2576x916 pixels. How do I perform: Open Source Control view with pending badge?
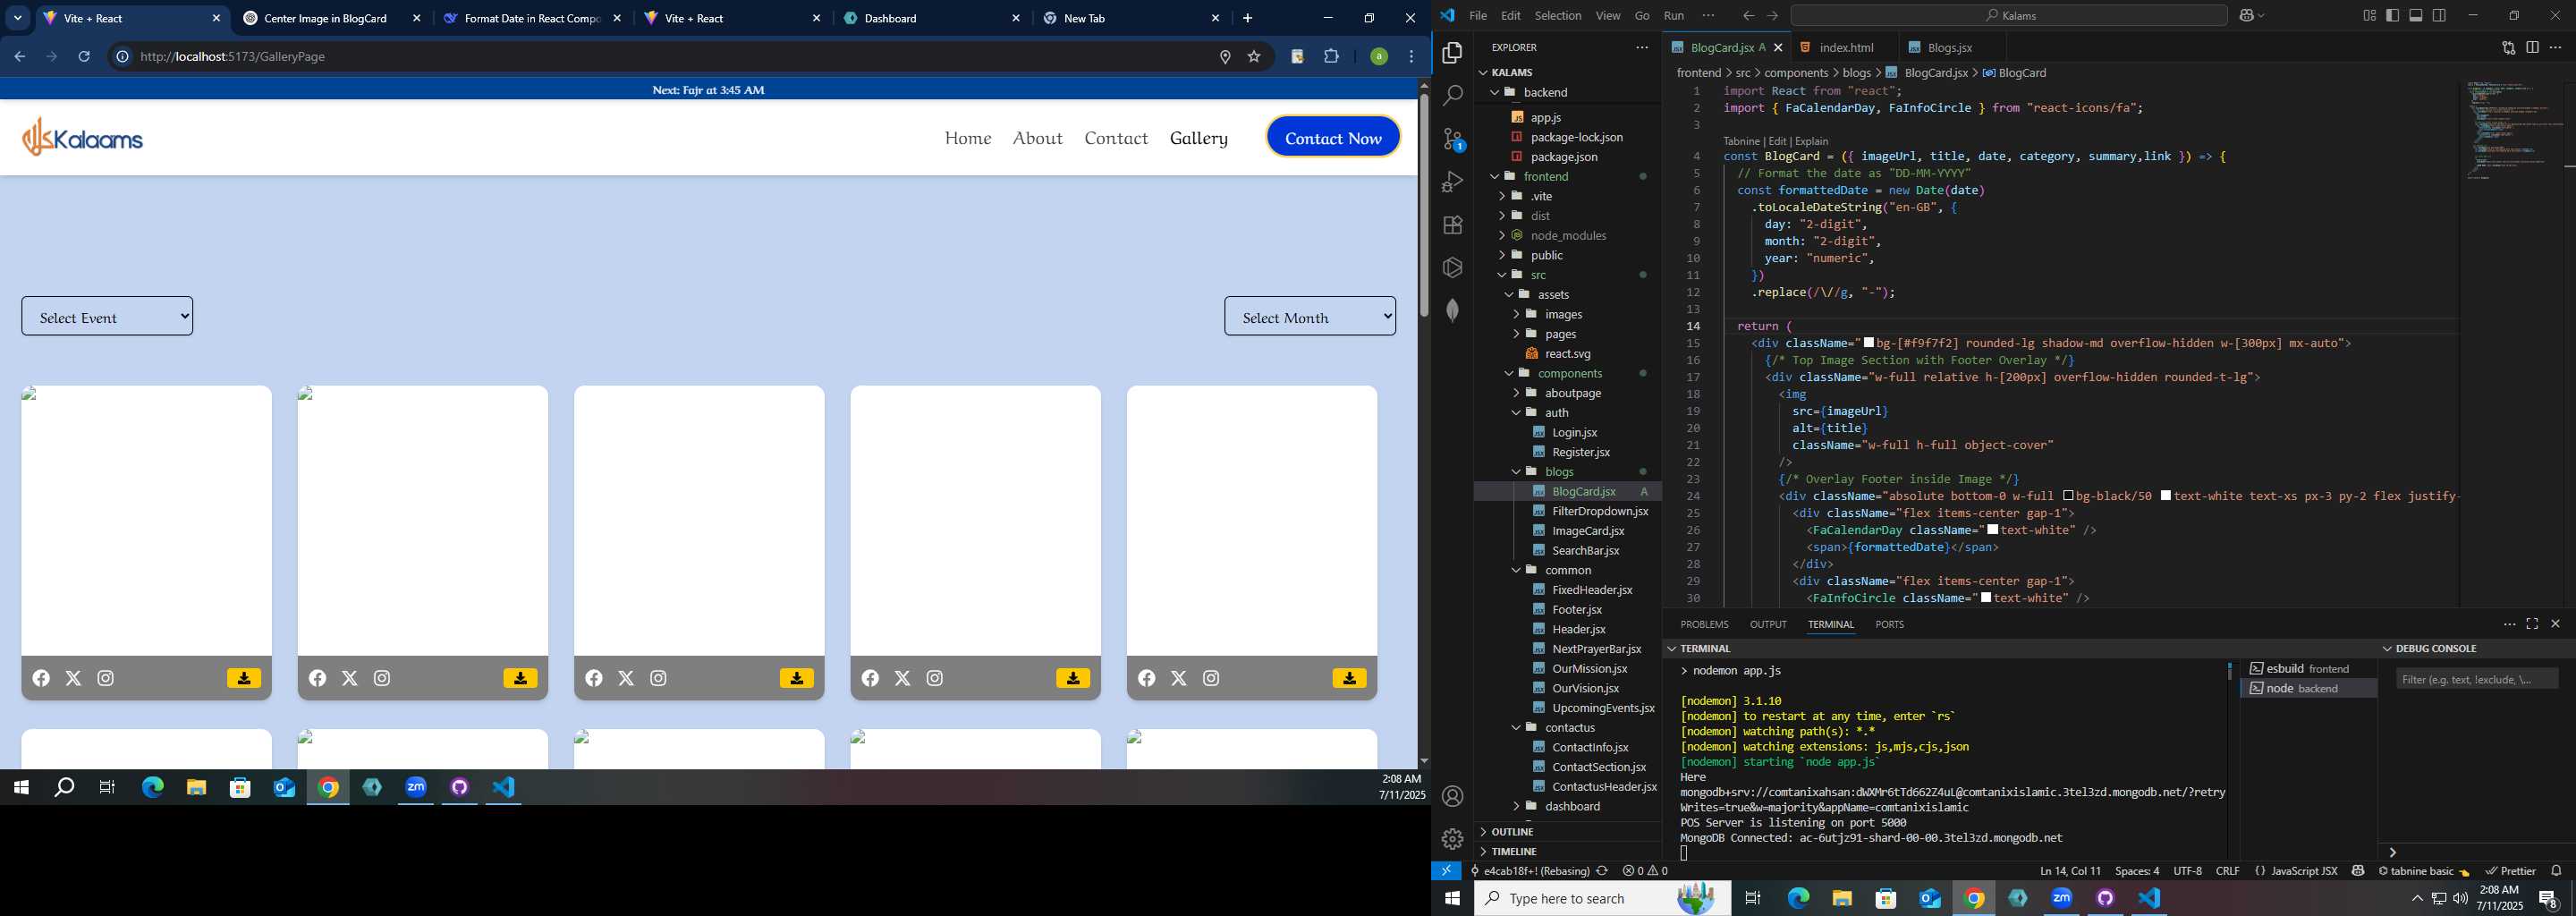[x=1452, y=139]
